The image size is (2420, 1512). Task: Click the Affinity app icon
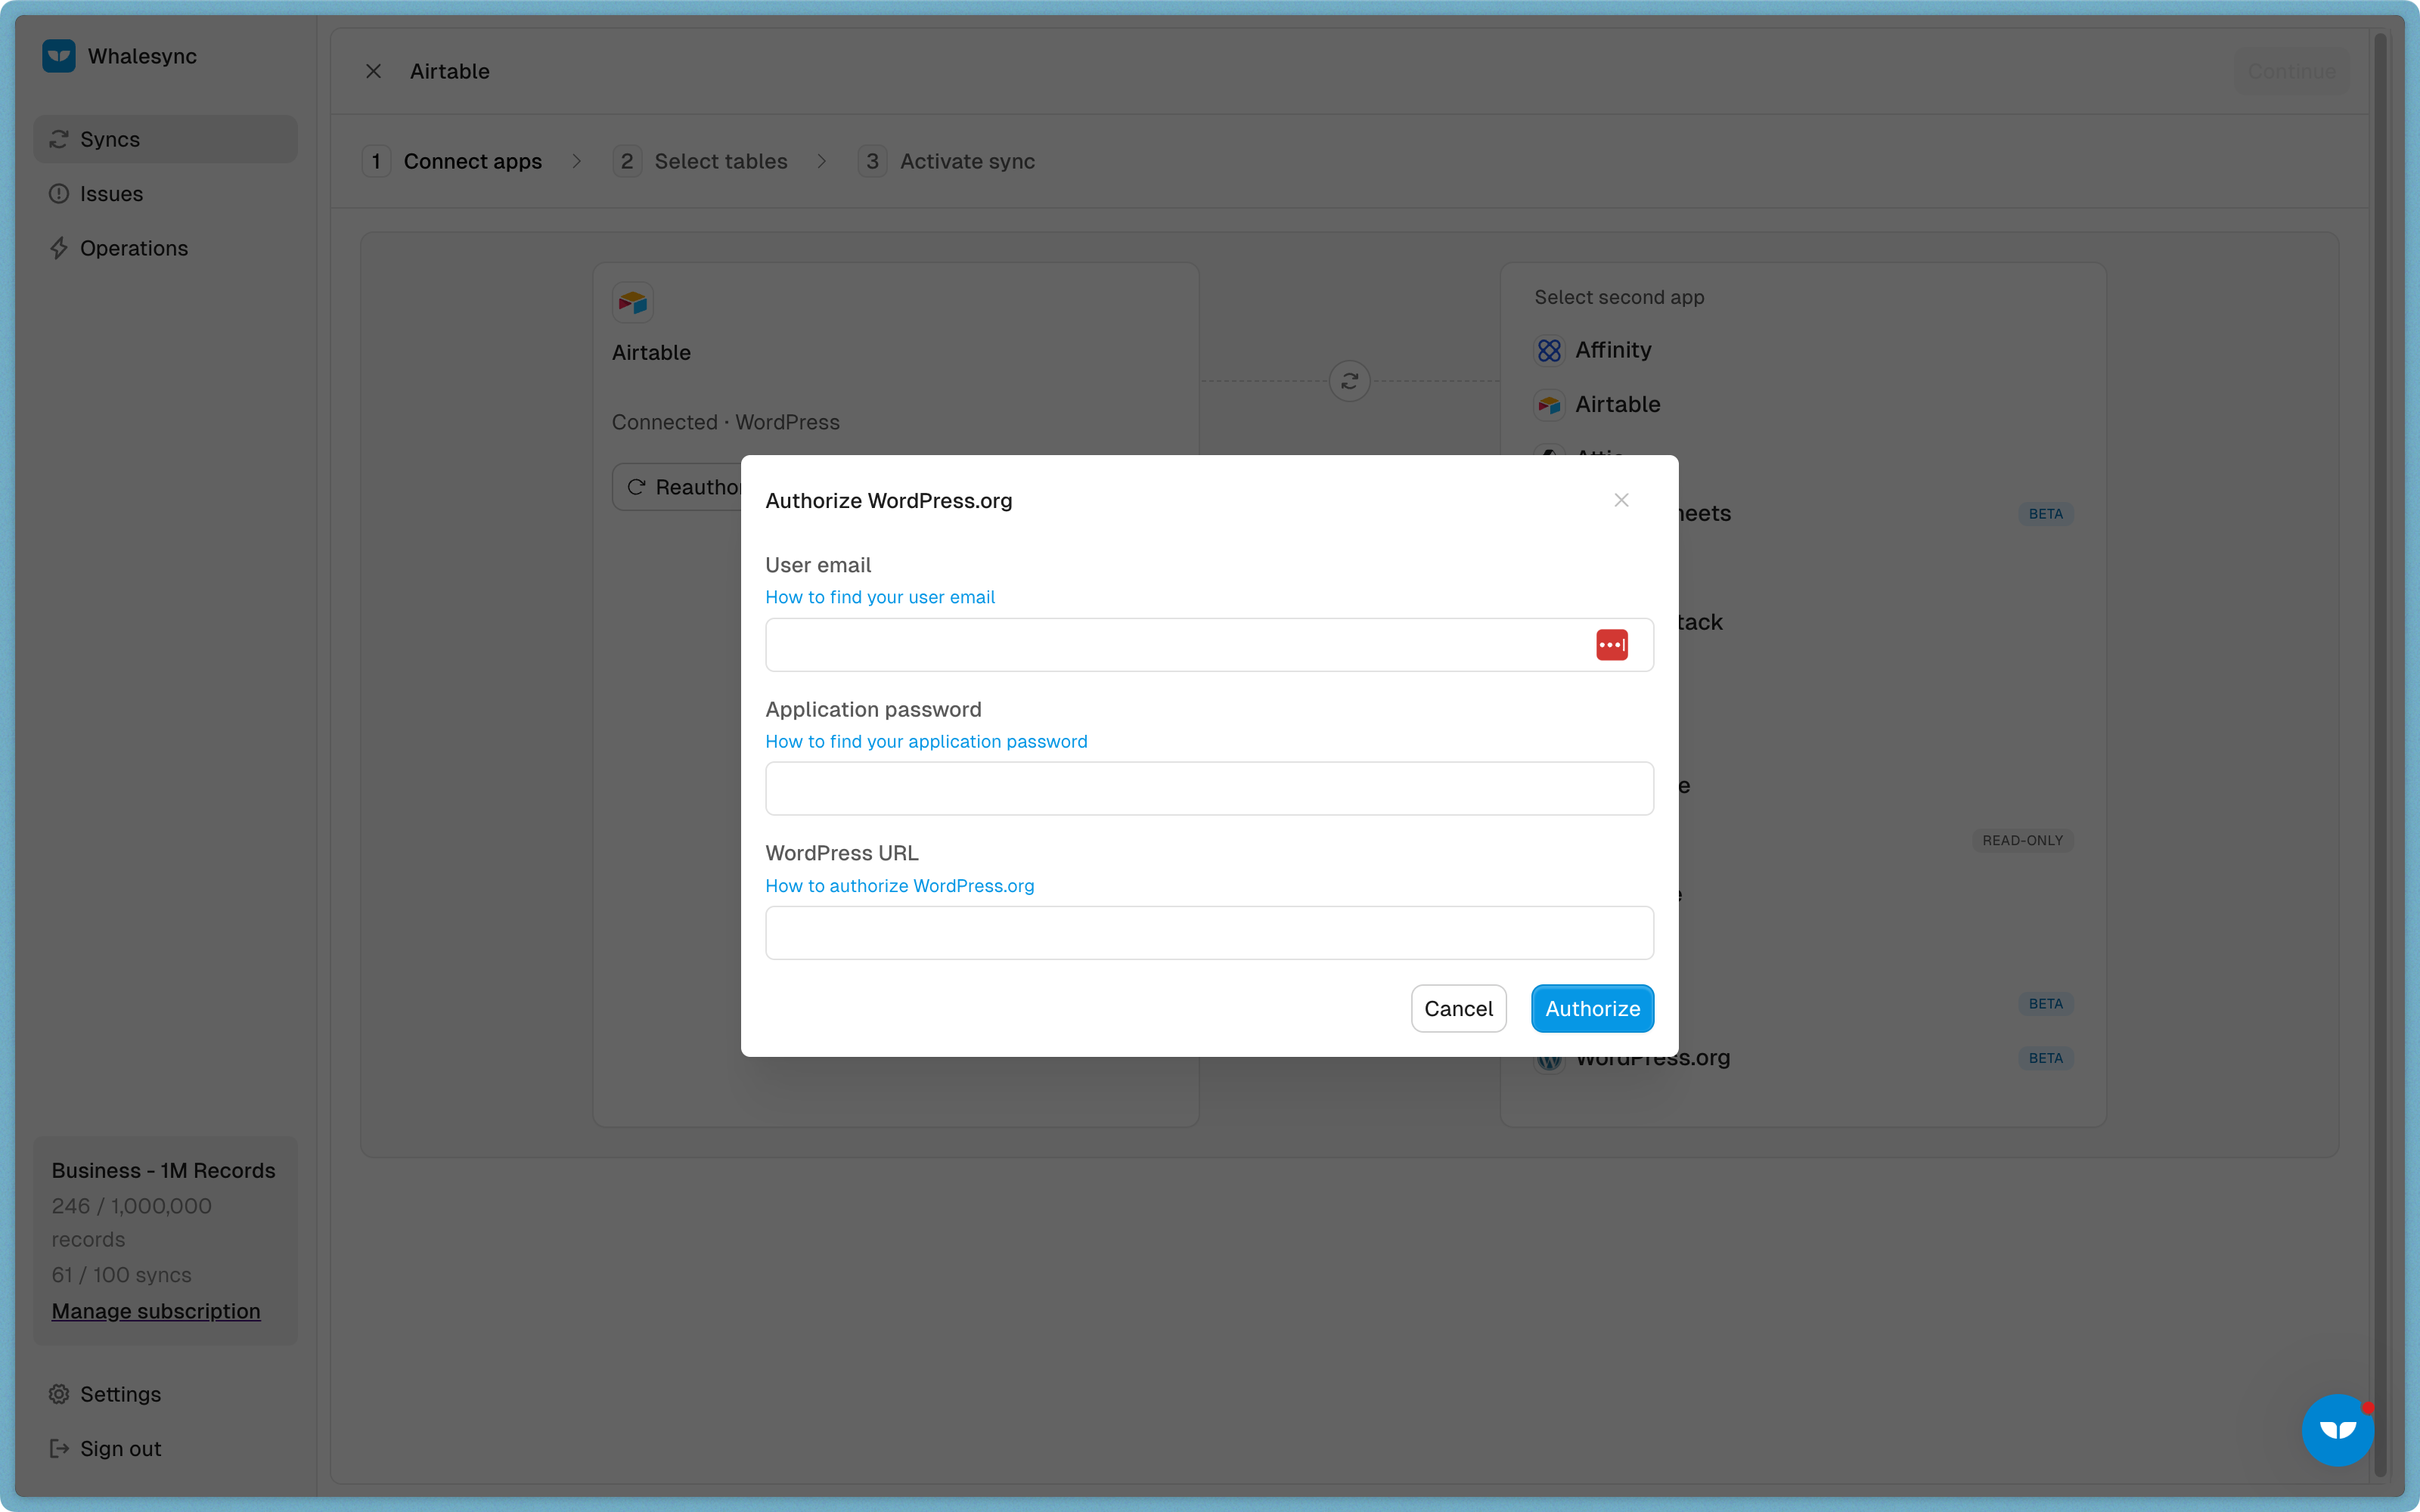point(1549,350)
